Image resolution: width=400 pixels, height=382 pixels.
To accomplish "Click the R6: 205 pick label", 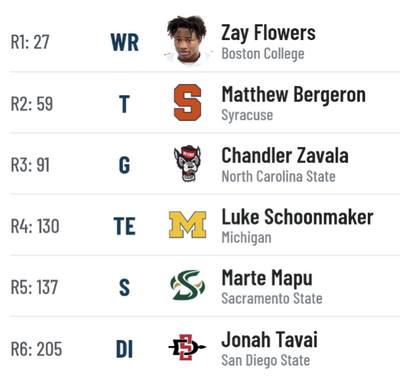I will point(36,349).
